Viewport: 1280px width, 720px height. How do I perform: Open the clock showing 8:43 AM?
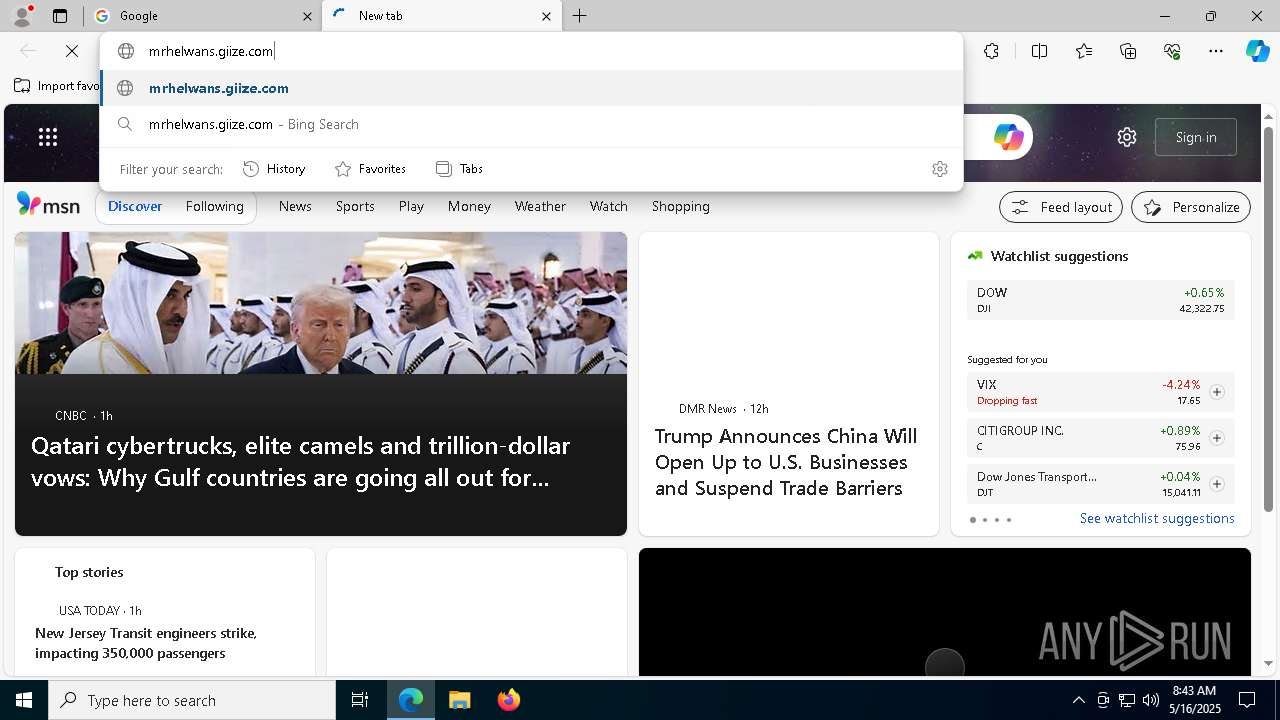click(x=1194, y=700)
